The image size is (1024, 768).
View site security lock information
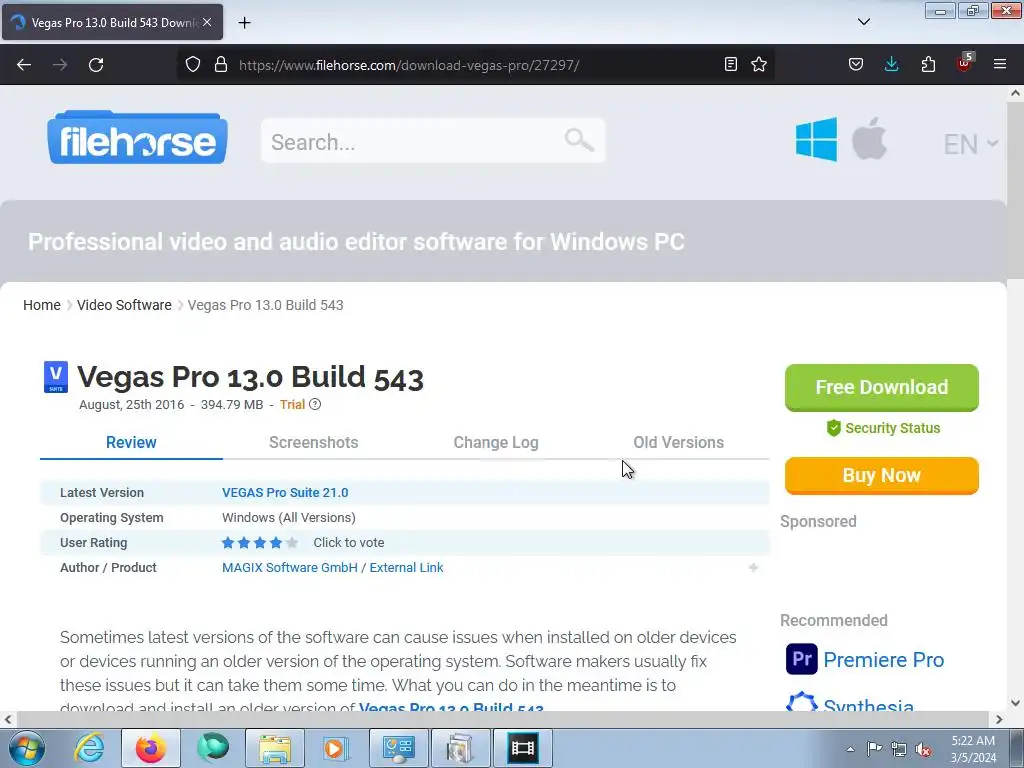coord(221,64)
